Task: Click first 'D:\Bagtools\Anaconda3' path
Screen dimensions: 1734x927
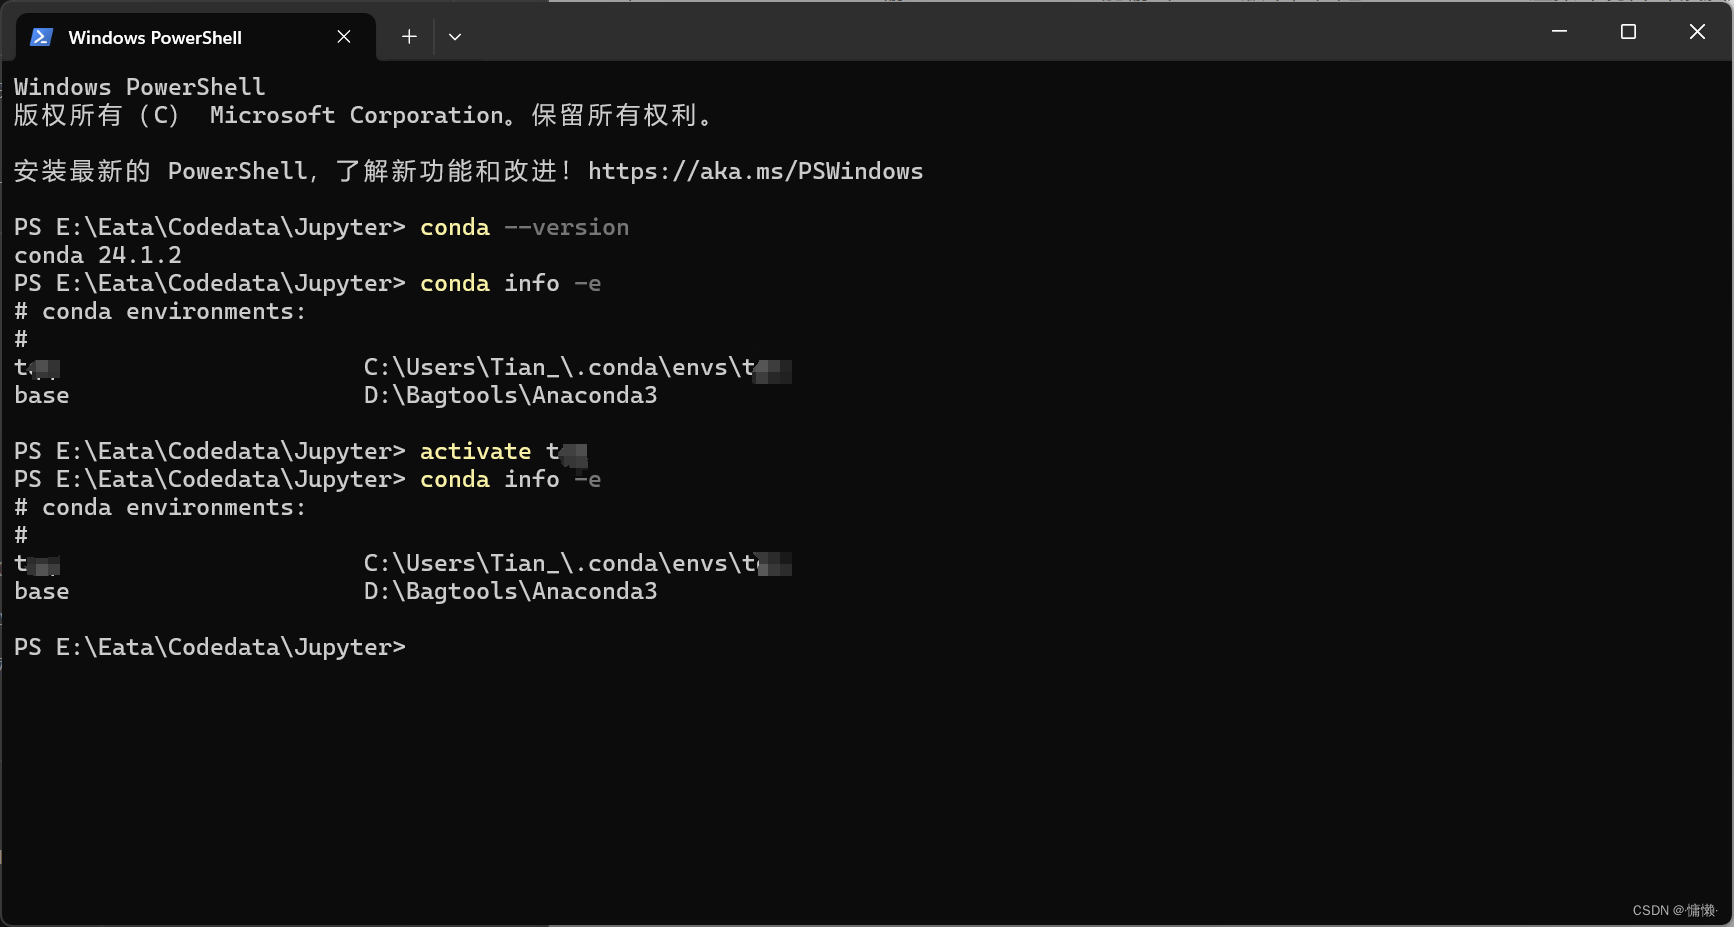Action: tap(511, 395)
